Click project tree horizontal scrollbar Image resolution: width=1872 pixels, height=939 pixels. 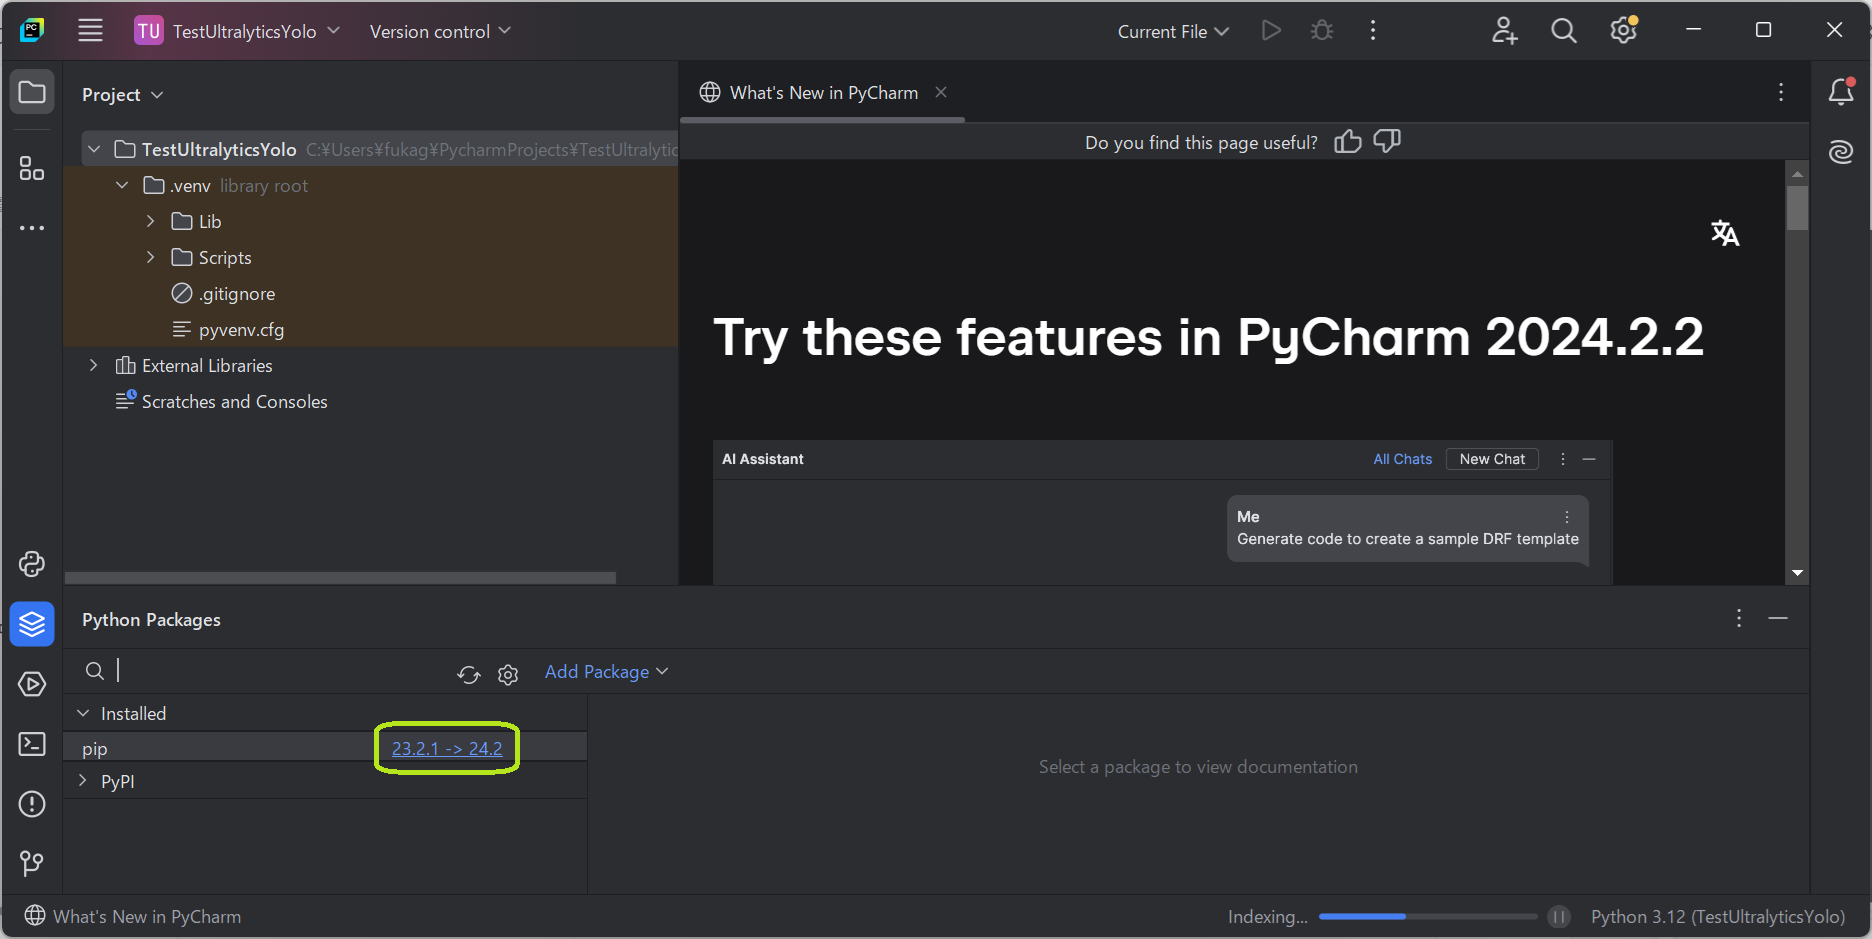coord(340,578)
